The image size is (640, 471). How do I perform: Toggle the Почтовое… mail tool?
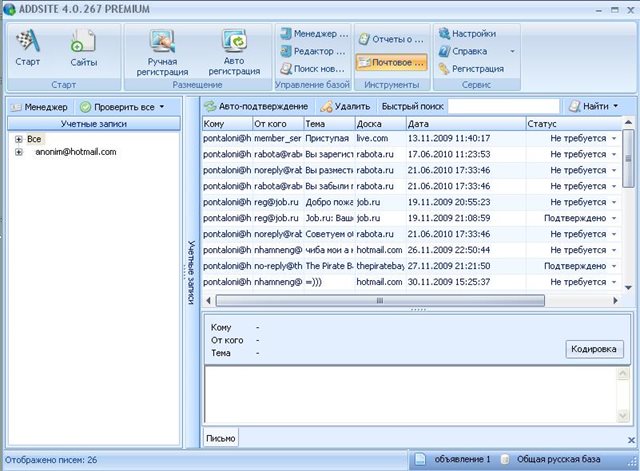tap(391, 62)
